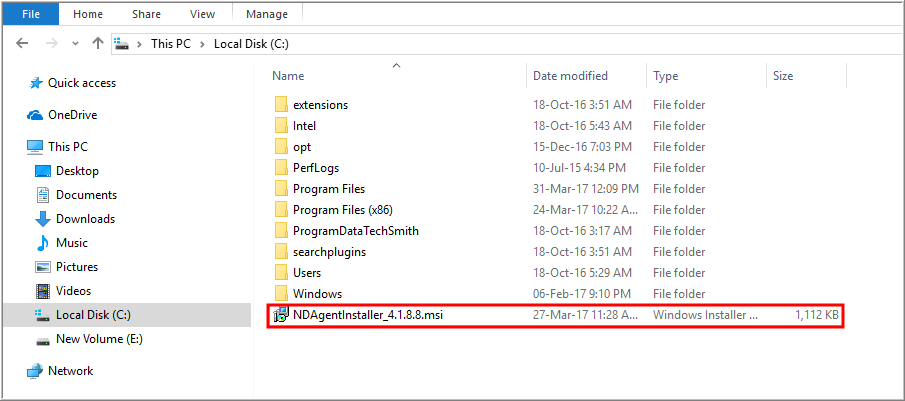Click the ProgramDataTechSmith folder icon
Viewport: 905px width, 401px height.
coord(281,231)
